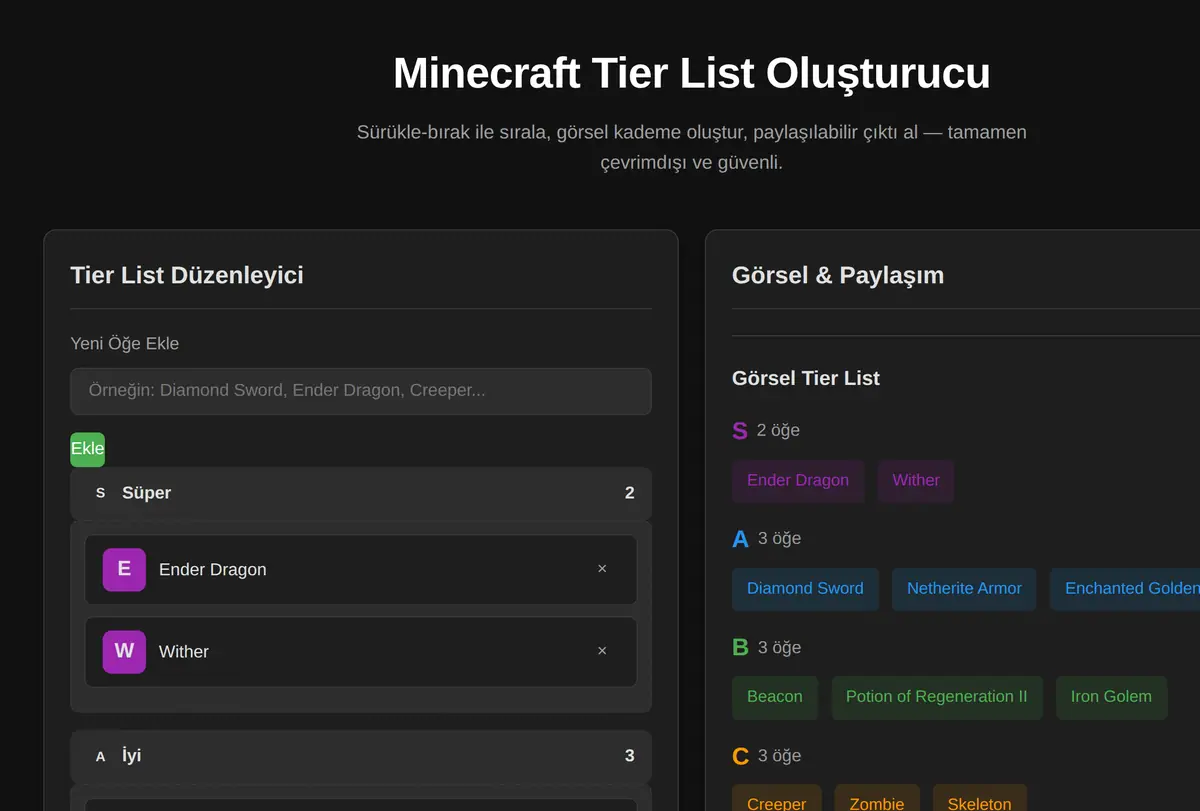Click the Skeleton chip
Screen dimensions: 1200x811
(x=979, y=798)
